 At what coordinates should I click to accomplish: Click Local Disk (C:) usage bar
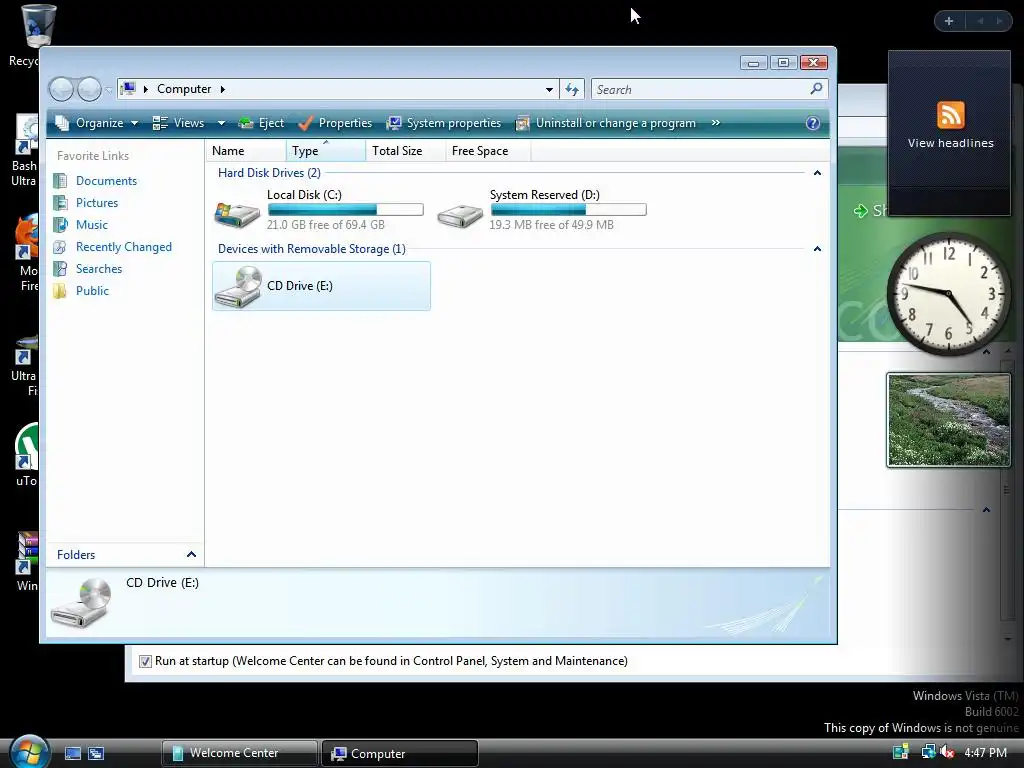[x=345, y=210]
